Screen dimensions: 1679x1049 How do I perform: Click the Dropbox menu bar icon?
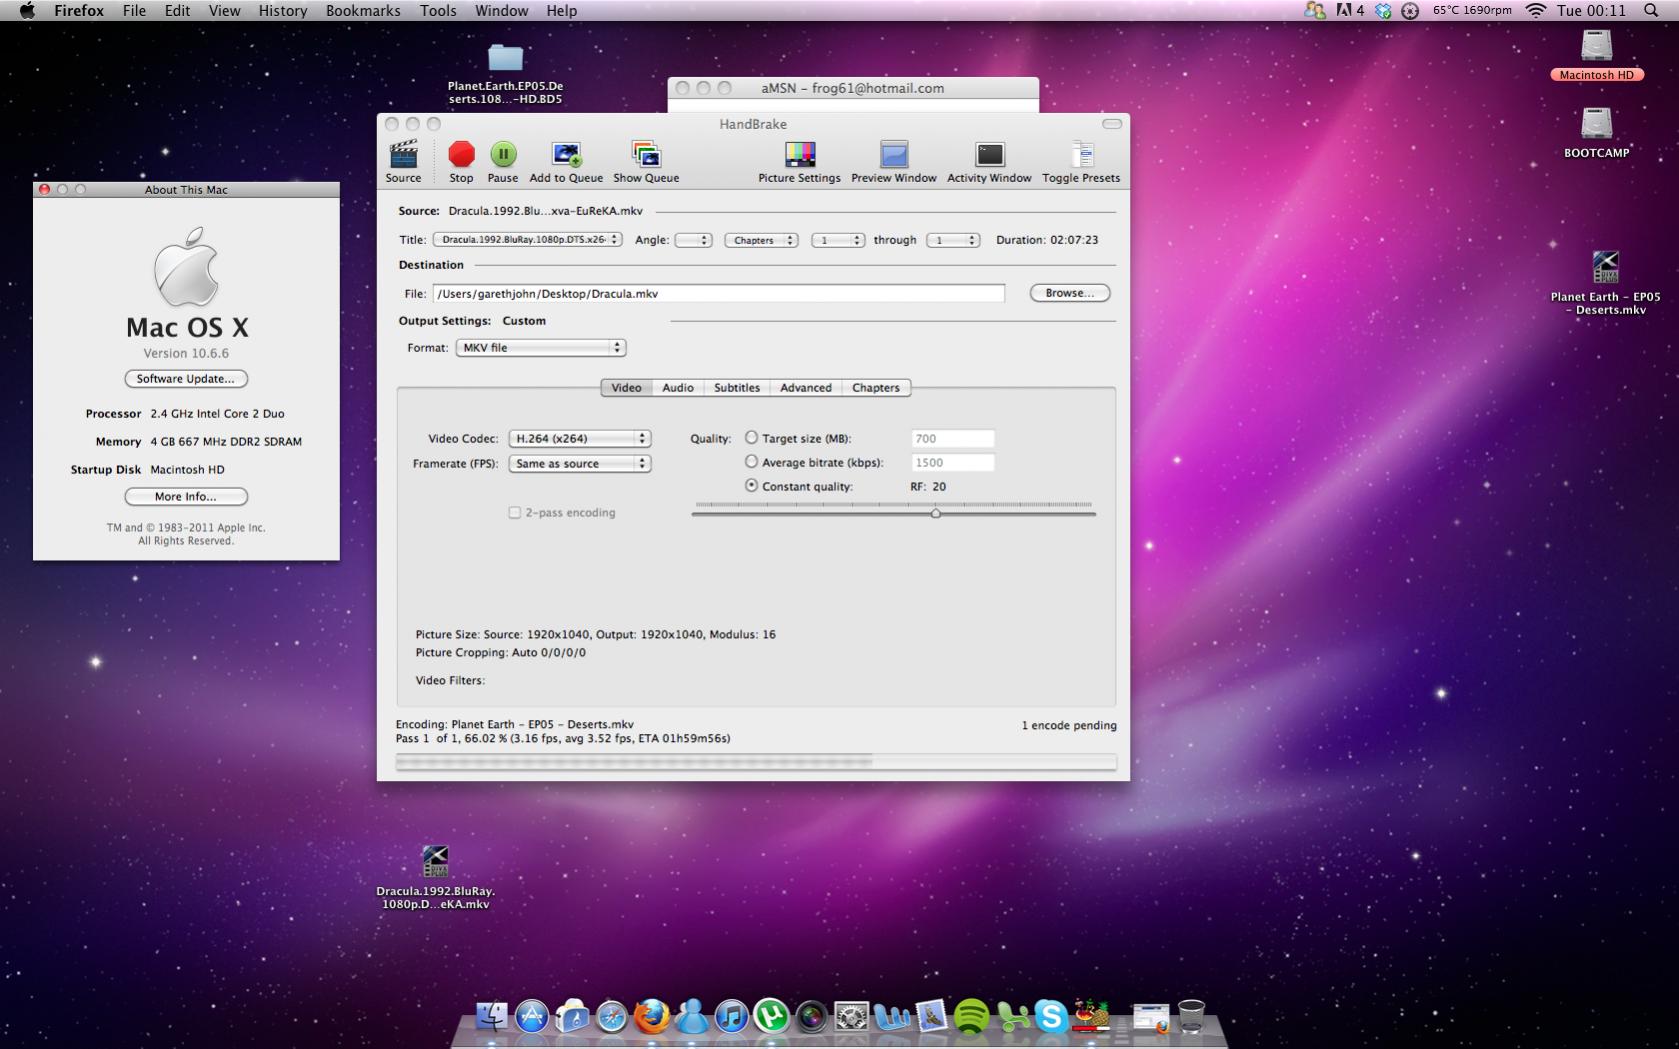point(1383,10)
